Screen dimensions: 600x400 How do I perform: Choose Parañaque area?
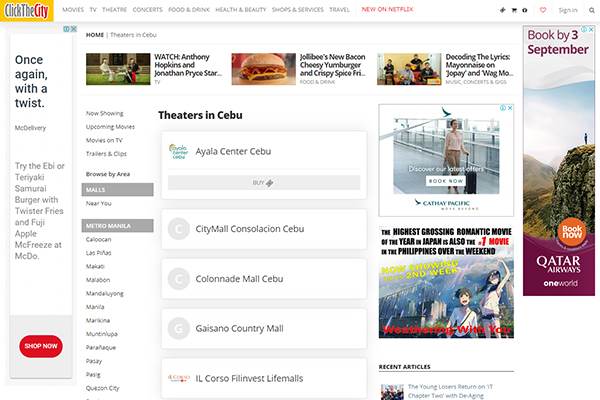[x=101, y=348]
